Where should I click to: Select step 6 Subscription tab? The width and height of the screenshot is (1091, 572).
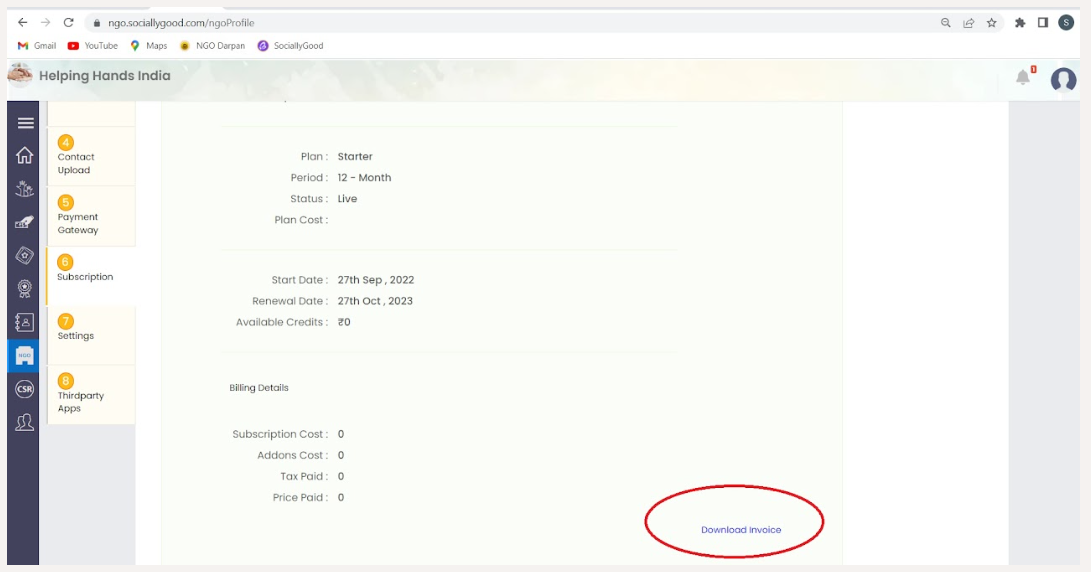(91, 276)
